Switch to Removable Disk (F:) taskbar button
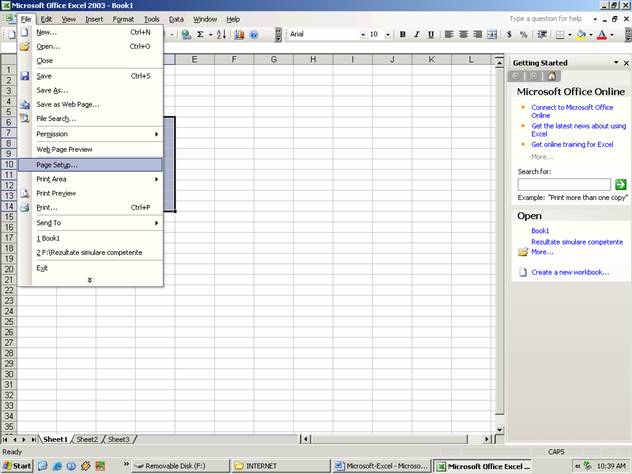Image resolution: width=632 pixels, height=474 pixels. (x=181, y=466)
